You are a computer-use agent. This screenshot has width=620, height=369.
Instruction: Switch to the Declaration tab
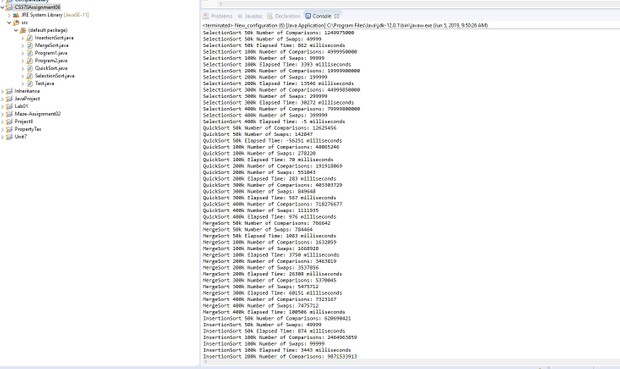284,16
